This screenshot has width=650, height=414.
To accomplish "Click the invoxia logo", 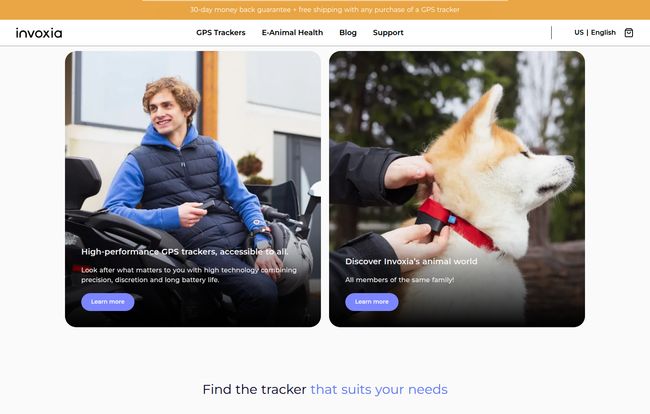I will click(39, 33).
